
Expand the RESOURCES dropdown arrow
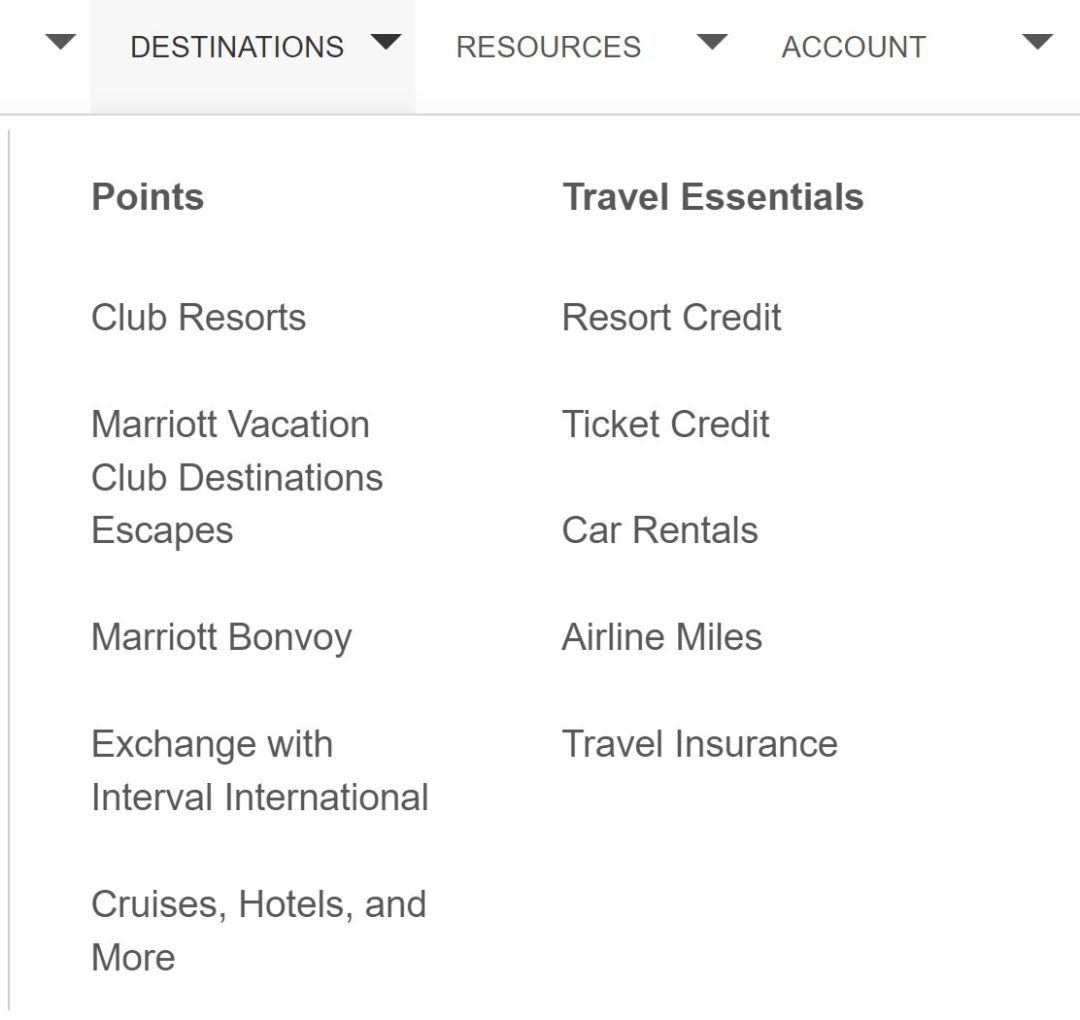pos(713,44)
